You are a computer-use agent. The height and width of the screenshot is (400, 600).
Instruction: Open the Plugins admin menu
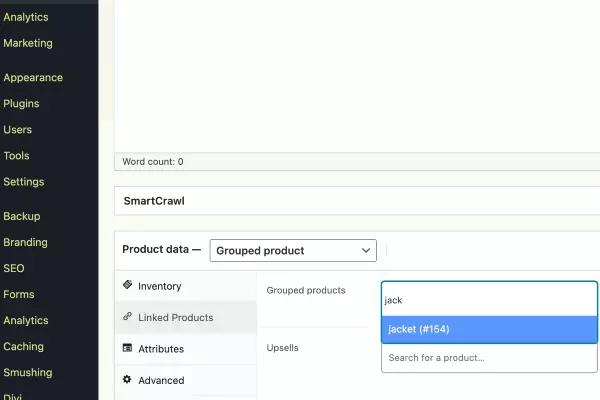coord(21,103)
